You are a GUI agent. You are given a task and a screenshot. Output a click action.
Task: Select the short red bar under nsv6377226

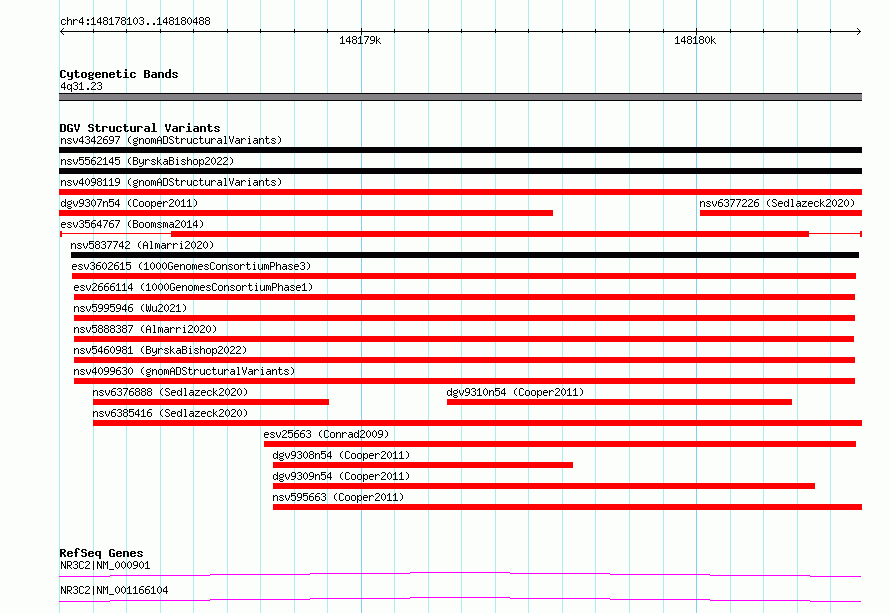coord(781,213)
